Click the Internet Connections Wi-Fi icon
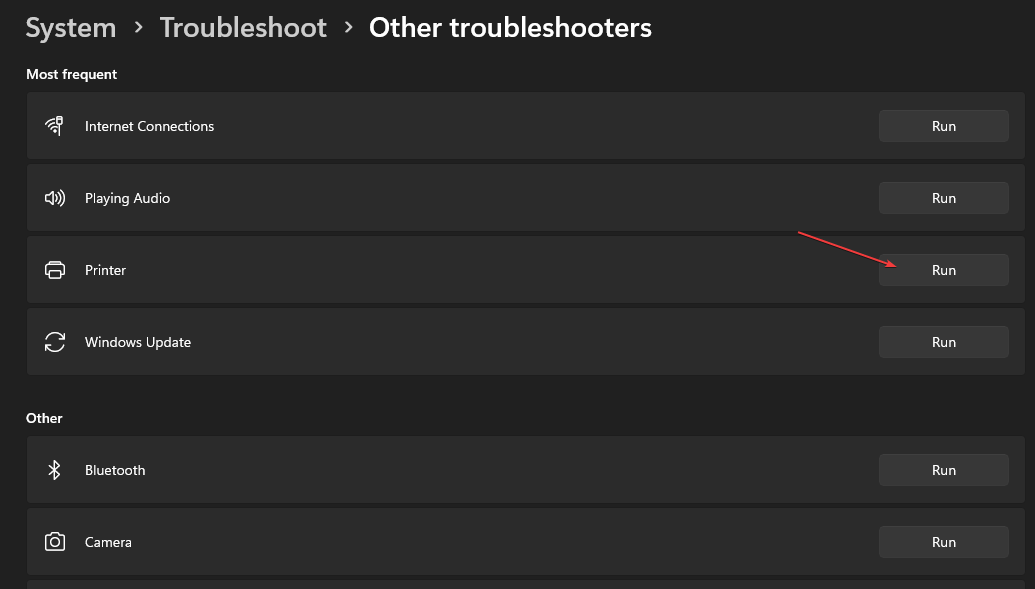Screen dimensions: 1035x589 54,125
